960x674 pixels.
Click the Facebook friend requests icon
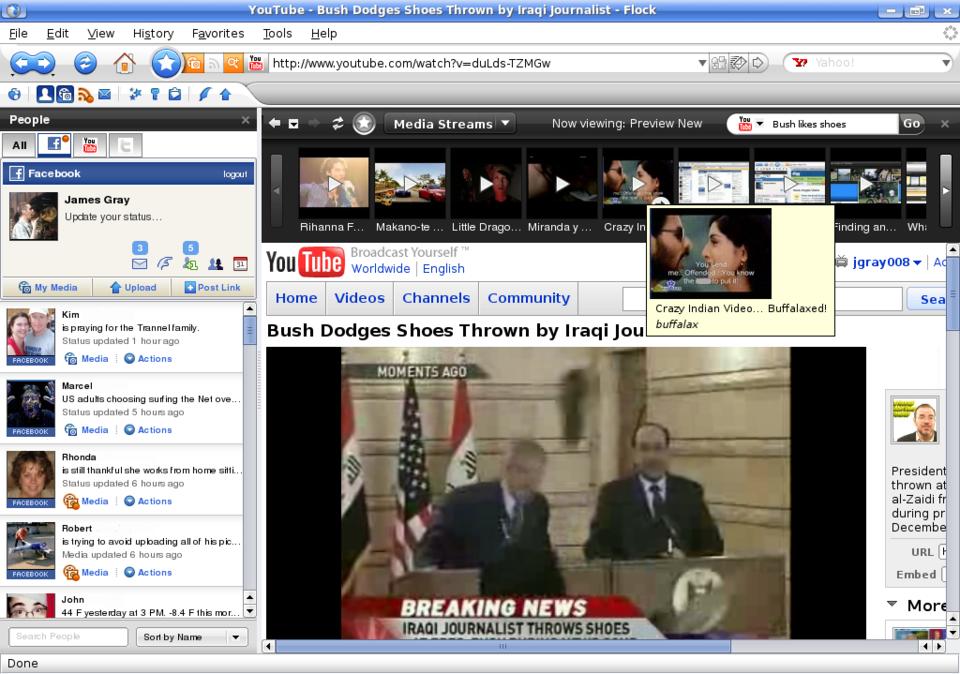click(190, 264)
